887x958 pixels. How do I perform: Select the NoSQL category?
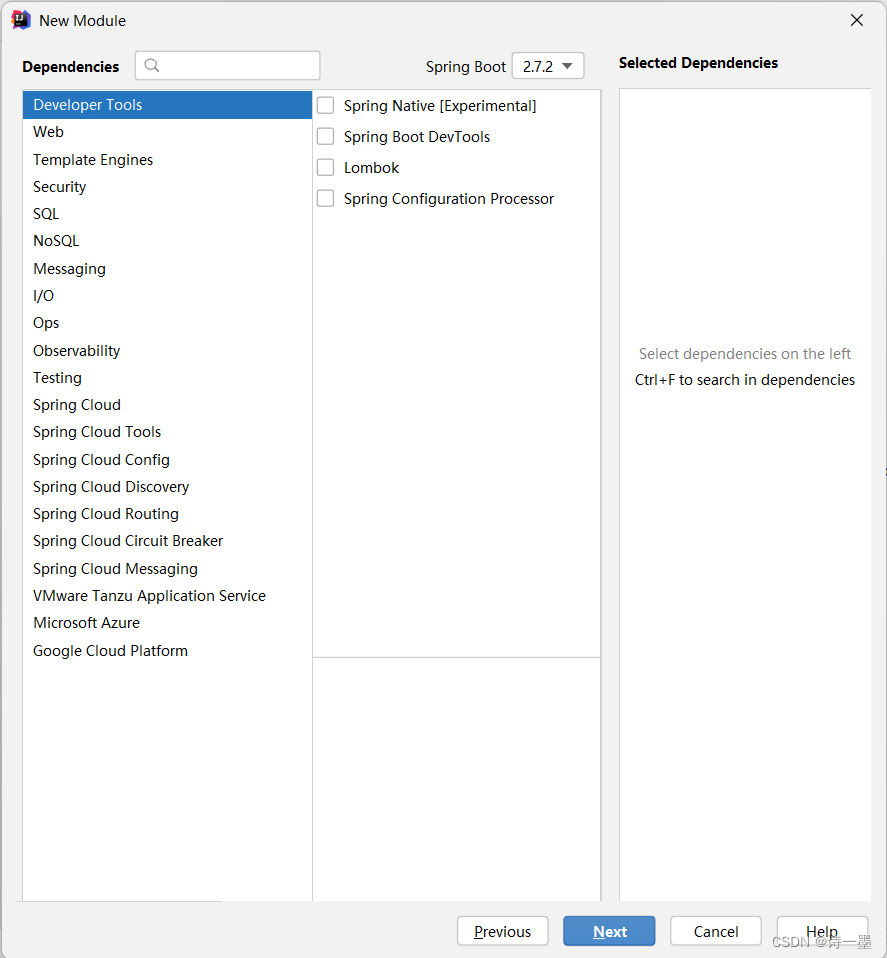click(167, 241)
